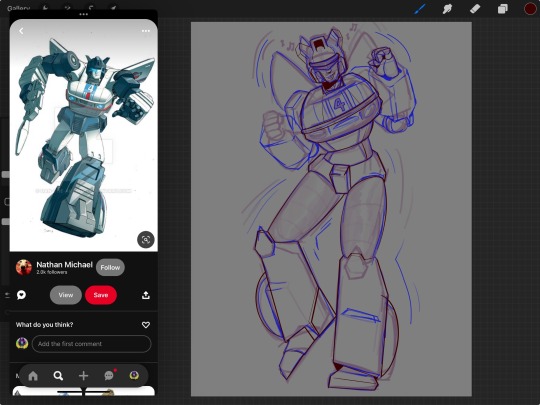The width and height of the screenshot is (540, 405).
Task: Tap the heart reaction icon
Action: click(x=146, y=325)
